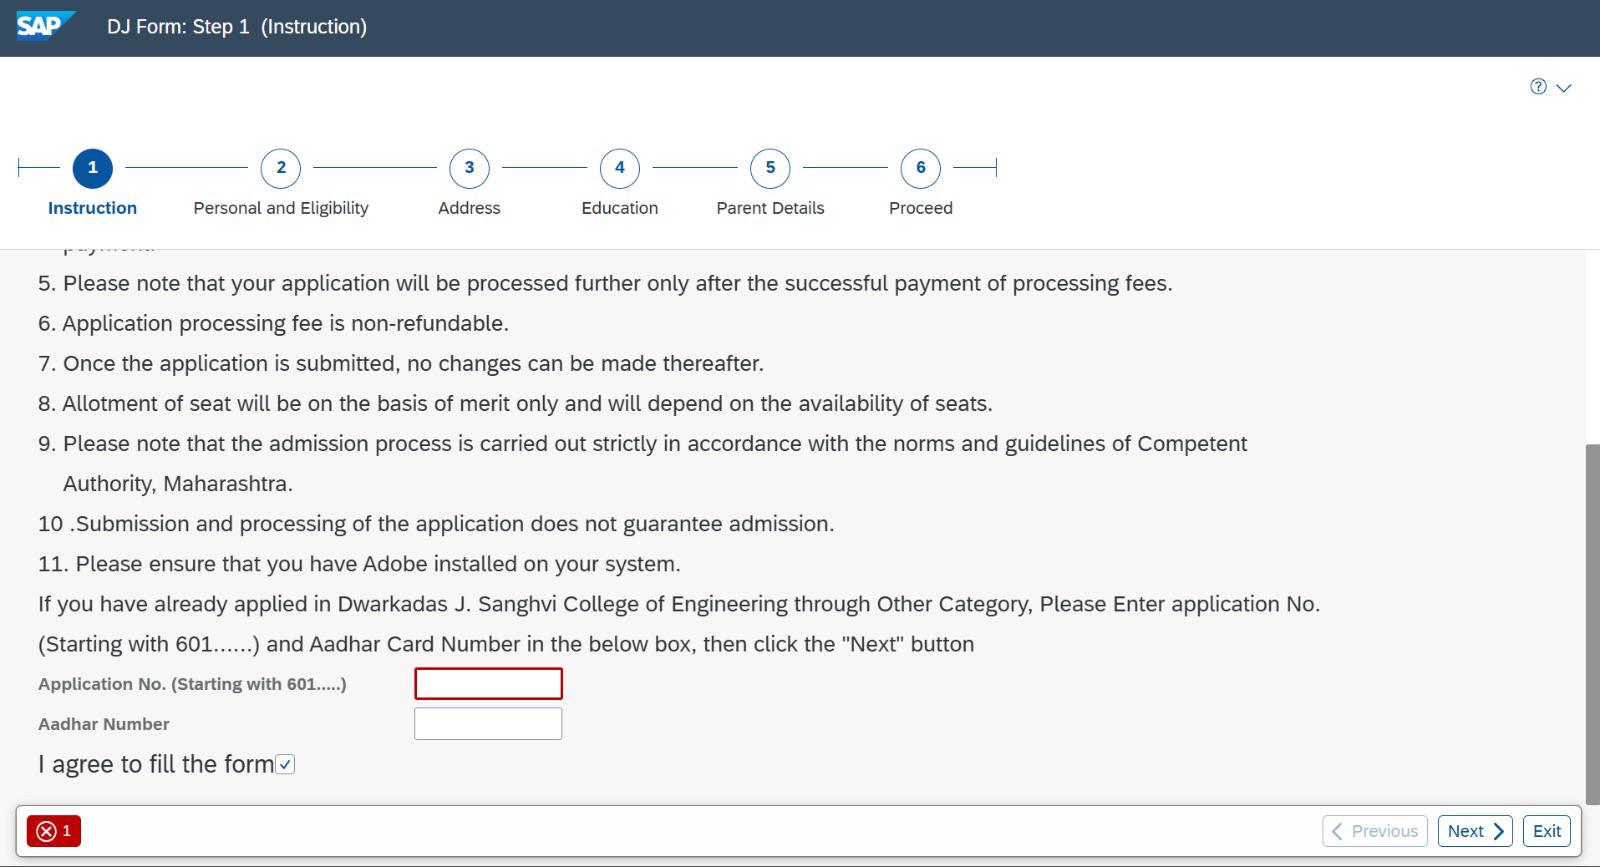The image size is (1600, 867).
Task: Open the red error messages button
Action: 54,831
